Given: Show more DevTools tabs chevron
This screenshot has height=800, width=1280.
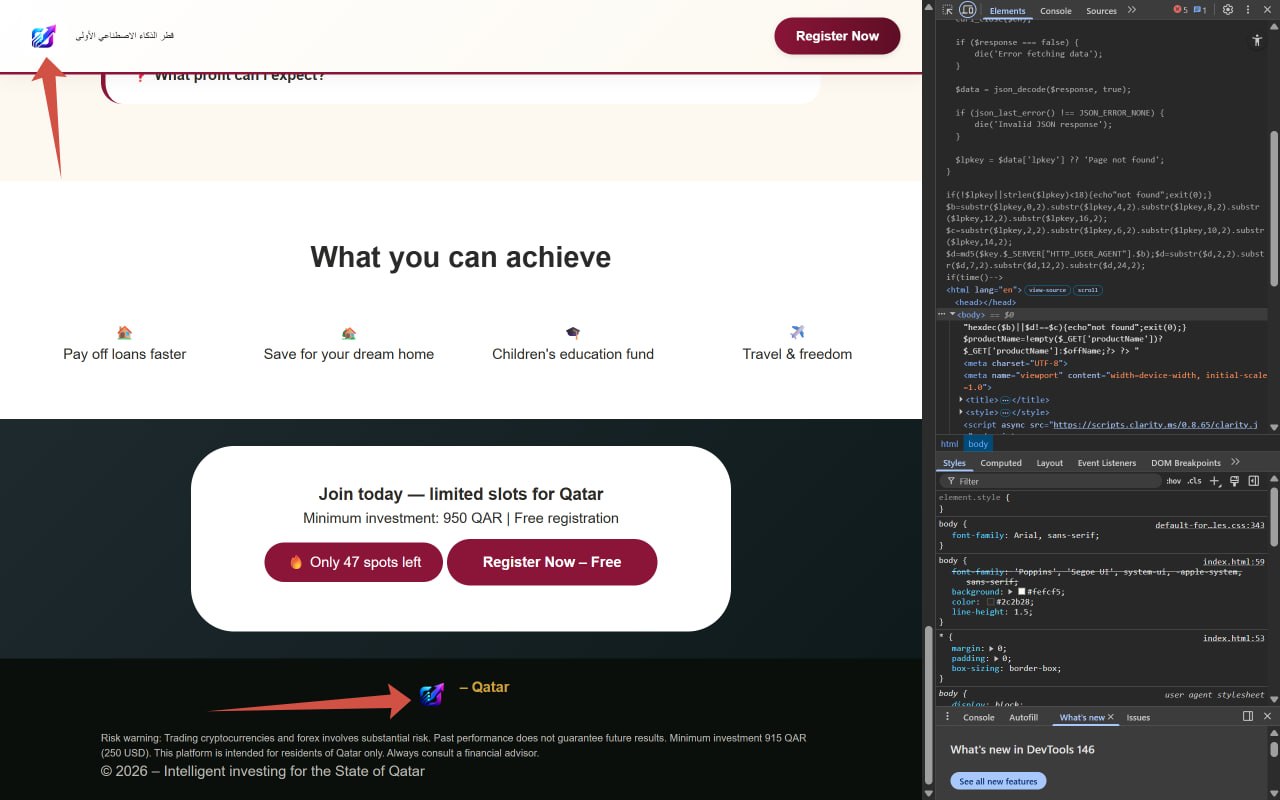Looking at the screenshot, I should click(x=1131, y=10).
